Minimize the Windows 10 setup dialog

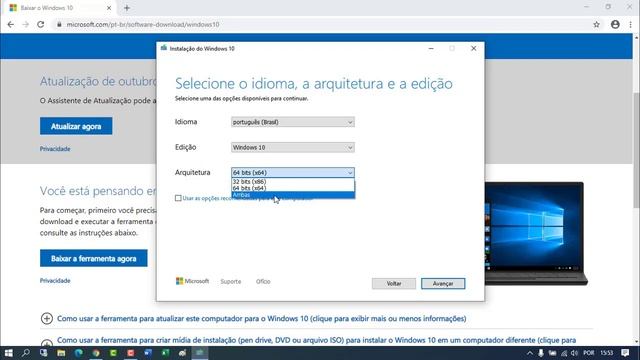(431, 48)
